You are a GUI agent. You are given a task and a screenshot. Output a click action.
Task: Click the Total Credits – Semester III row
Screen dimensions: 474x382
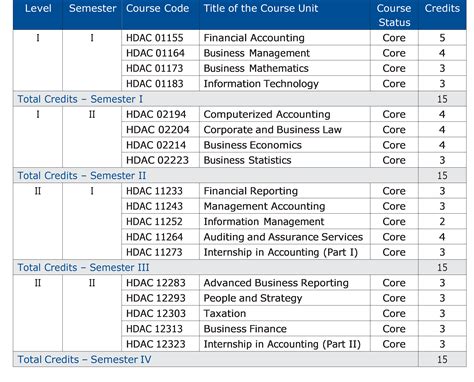(x=240, y=268)
